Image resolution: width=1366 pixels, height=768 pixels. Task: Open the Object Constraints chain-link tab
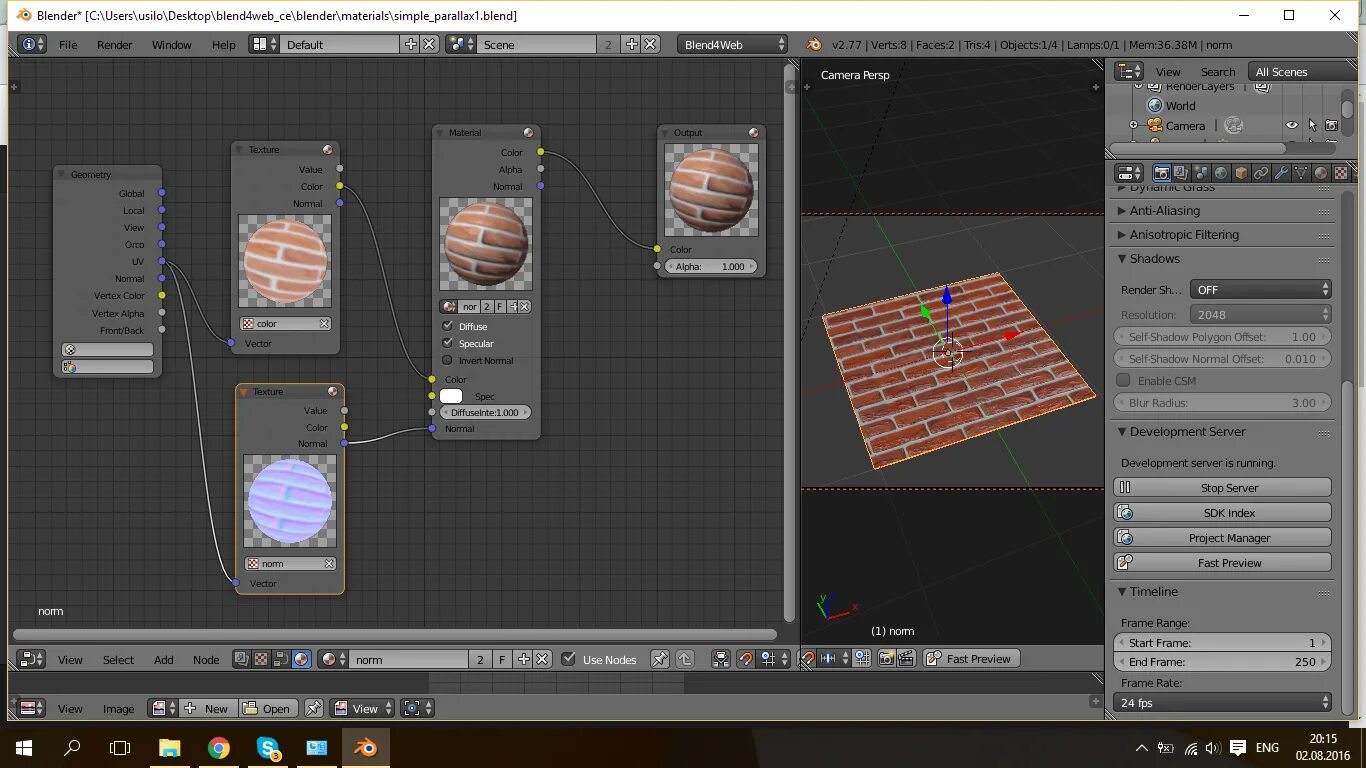point(1261,173)
